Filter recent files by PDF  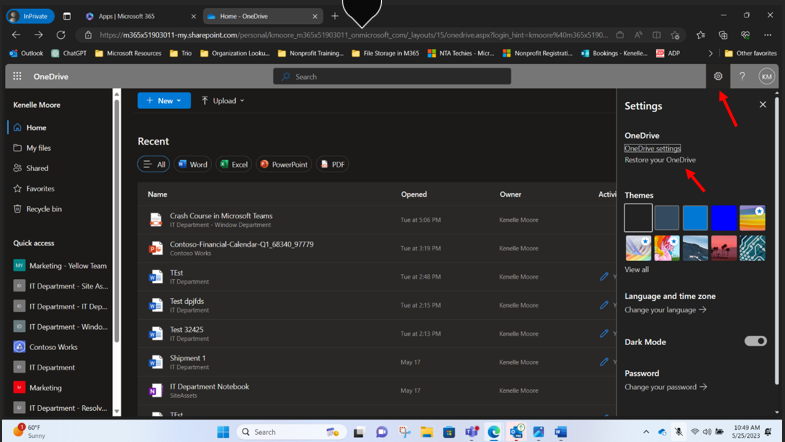[332, 164]
